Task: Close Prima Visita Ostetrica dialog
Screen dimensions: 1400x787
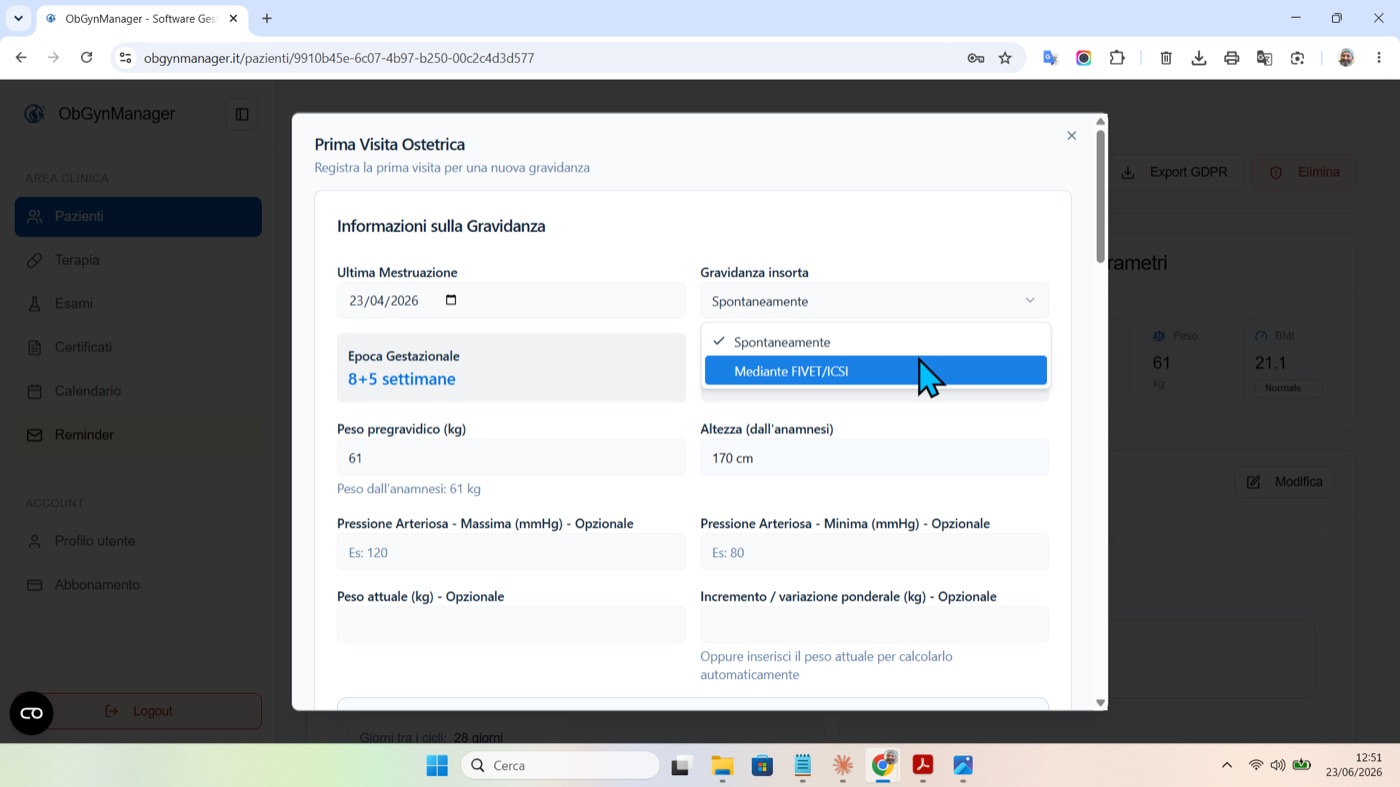Action: [x=1071, y=135]
